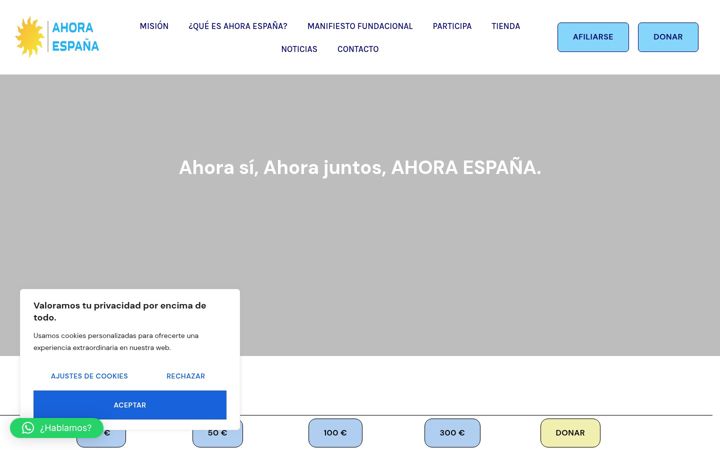Image resolution: width=720 pixels, height=450 pixels.
Task: Go to ¿Qué es Ahora España? page
Action: (x=238, y=26)
